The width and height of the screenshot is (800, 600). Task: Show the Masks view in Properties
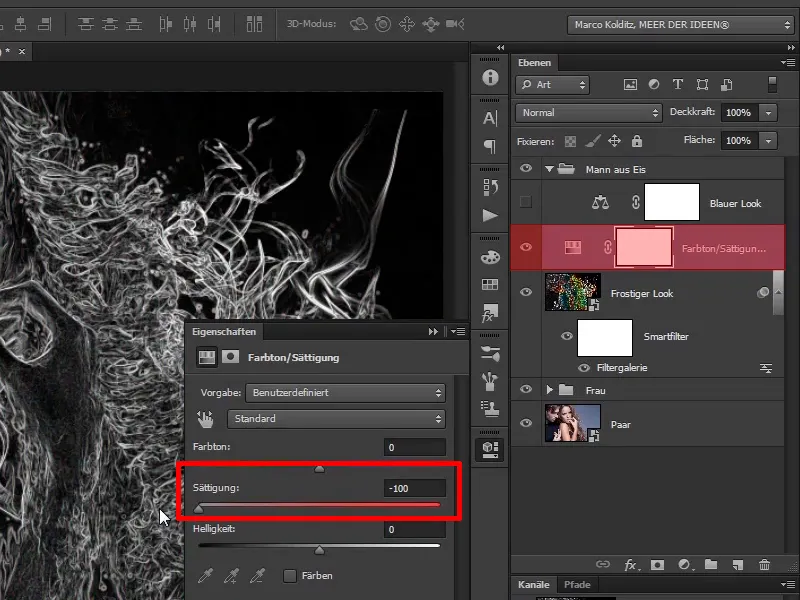pyautogui.click(x=230, y=357)
